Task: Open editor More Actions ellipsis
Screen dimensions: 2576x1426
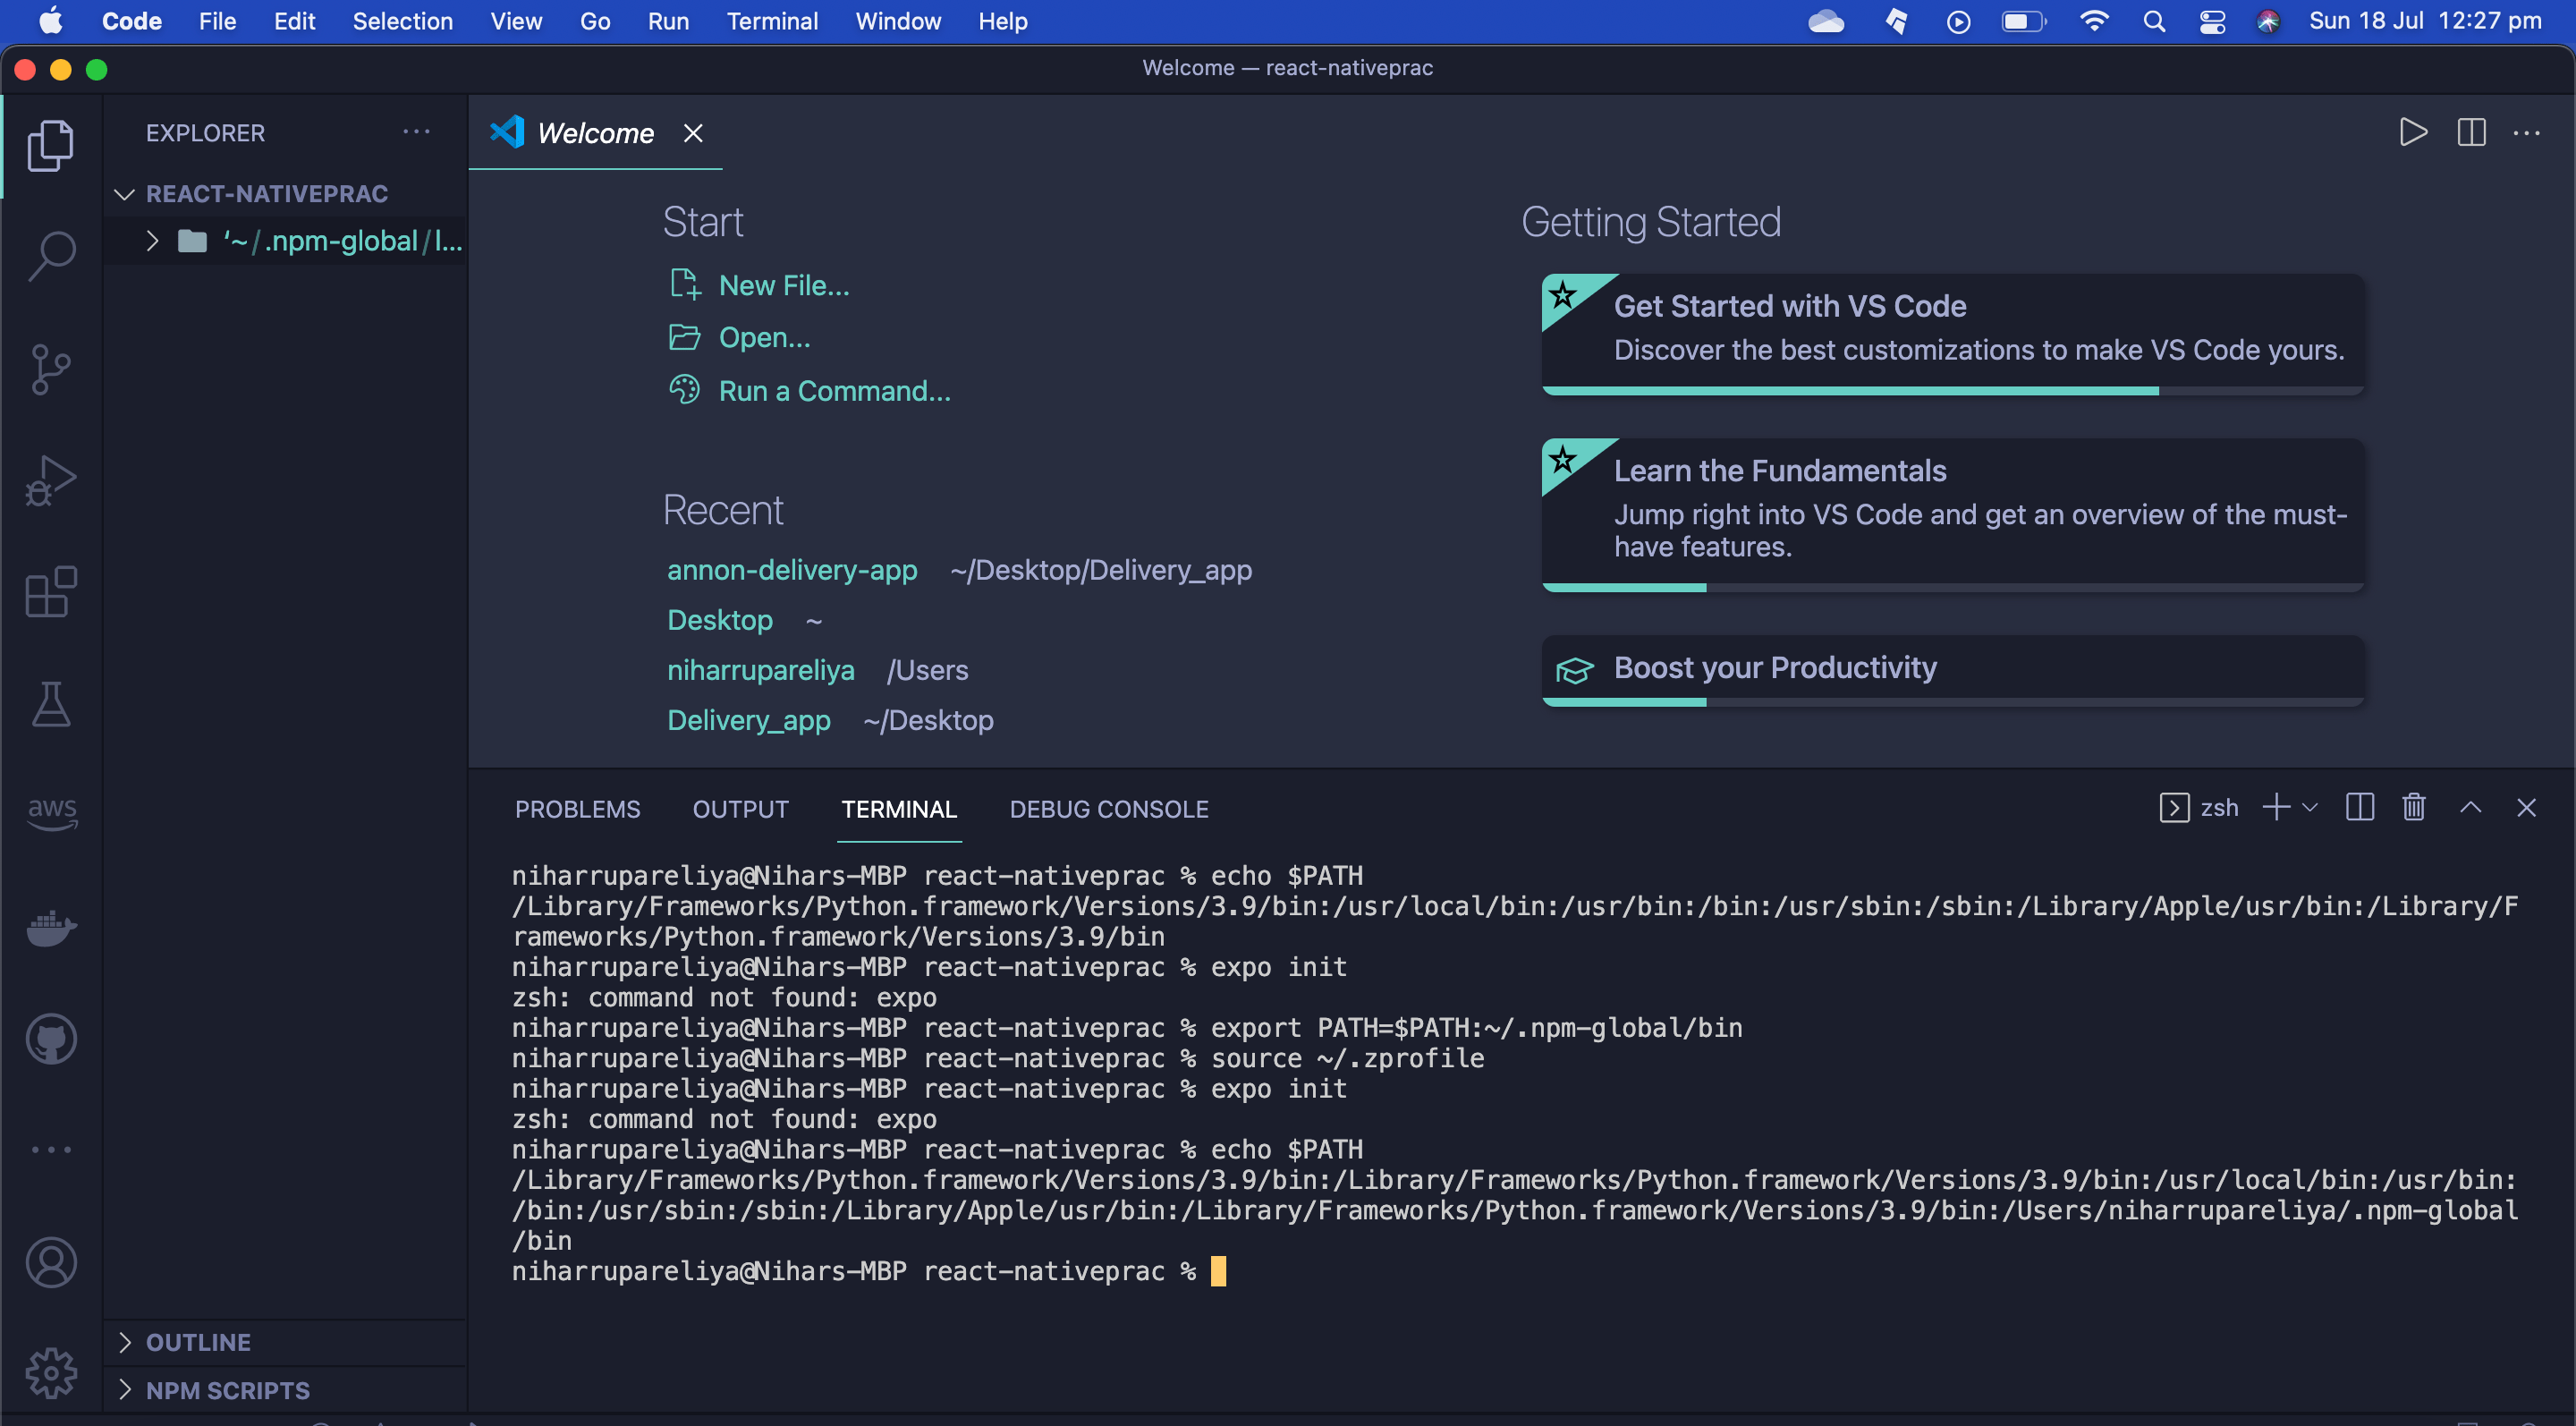Action: pyautogui.click(x=2527, y=132)
